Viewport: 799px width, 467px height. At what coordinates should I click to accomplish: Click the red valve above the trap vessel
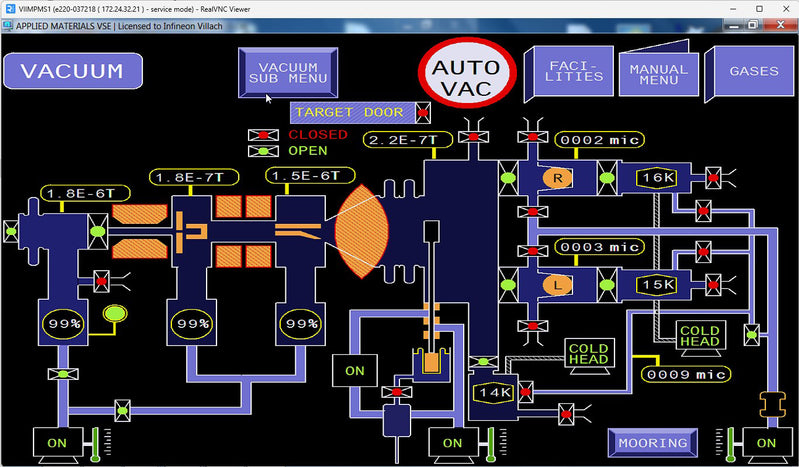coord(396,392)
